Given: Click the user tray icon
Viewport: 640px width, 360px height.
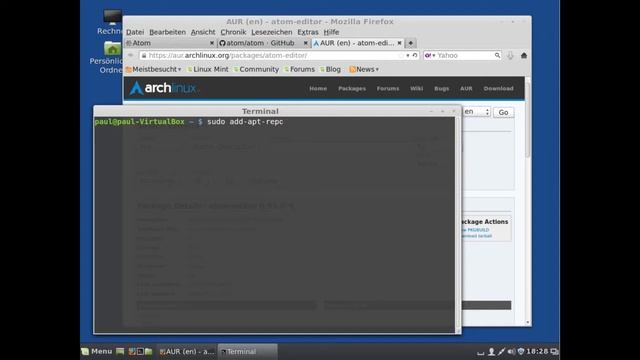Looking at the screenshot, I should click(491, 351).
